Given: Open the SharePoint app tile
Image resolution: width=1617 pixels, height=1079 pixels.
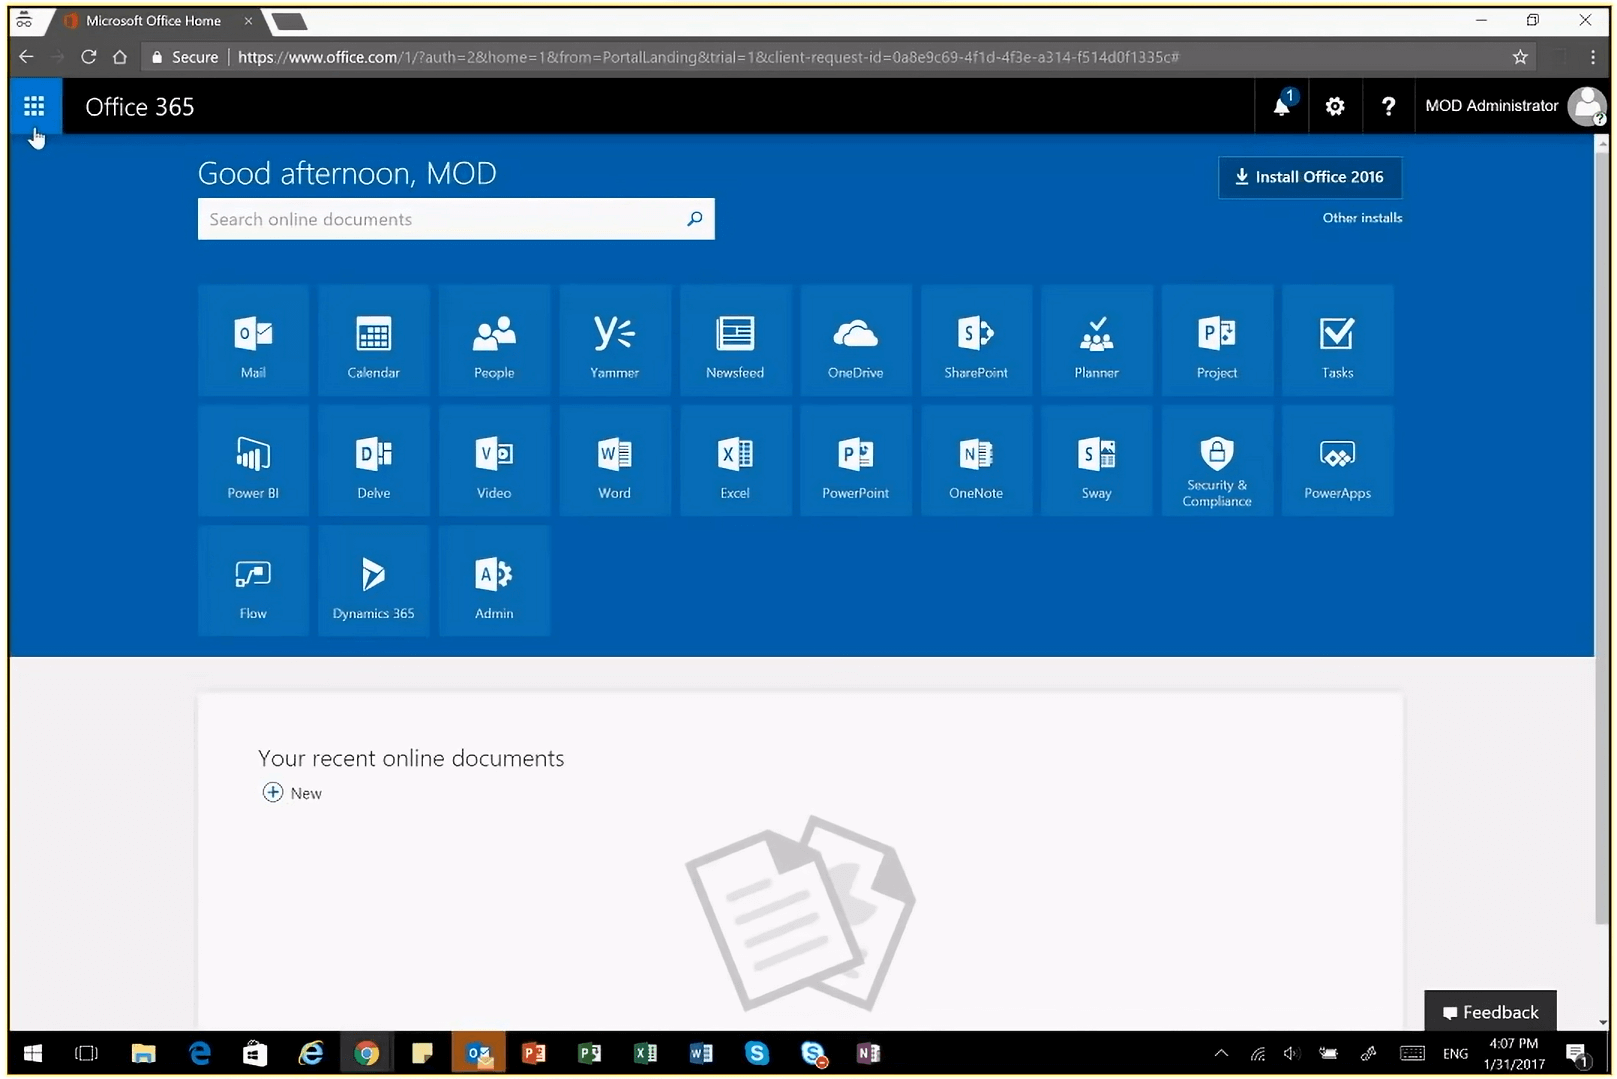Looking at the screenshot, I should click(975, 341).
